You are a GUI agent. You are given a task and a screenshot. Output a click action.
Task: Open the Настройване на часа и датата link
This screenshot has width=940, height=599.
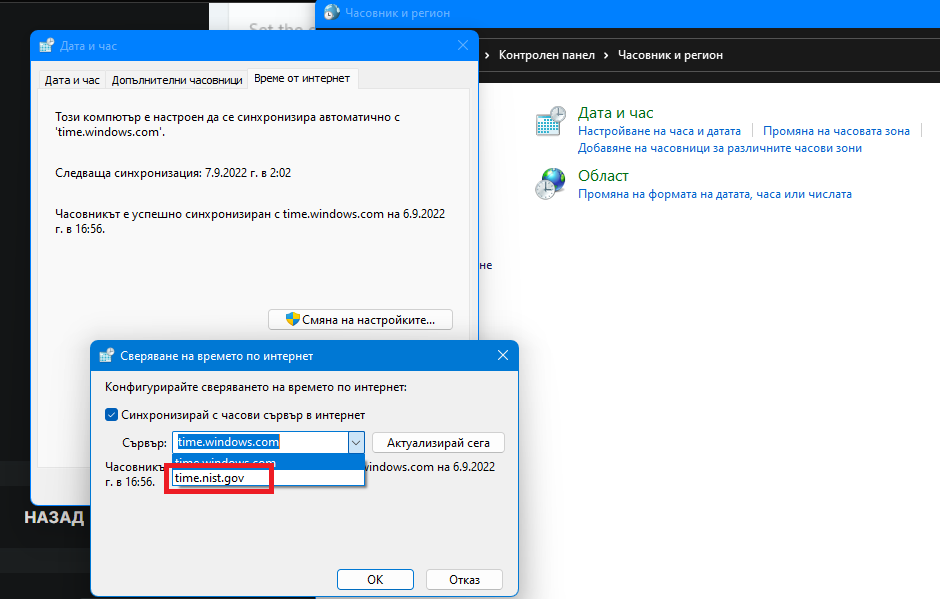tap(659, 131)
